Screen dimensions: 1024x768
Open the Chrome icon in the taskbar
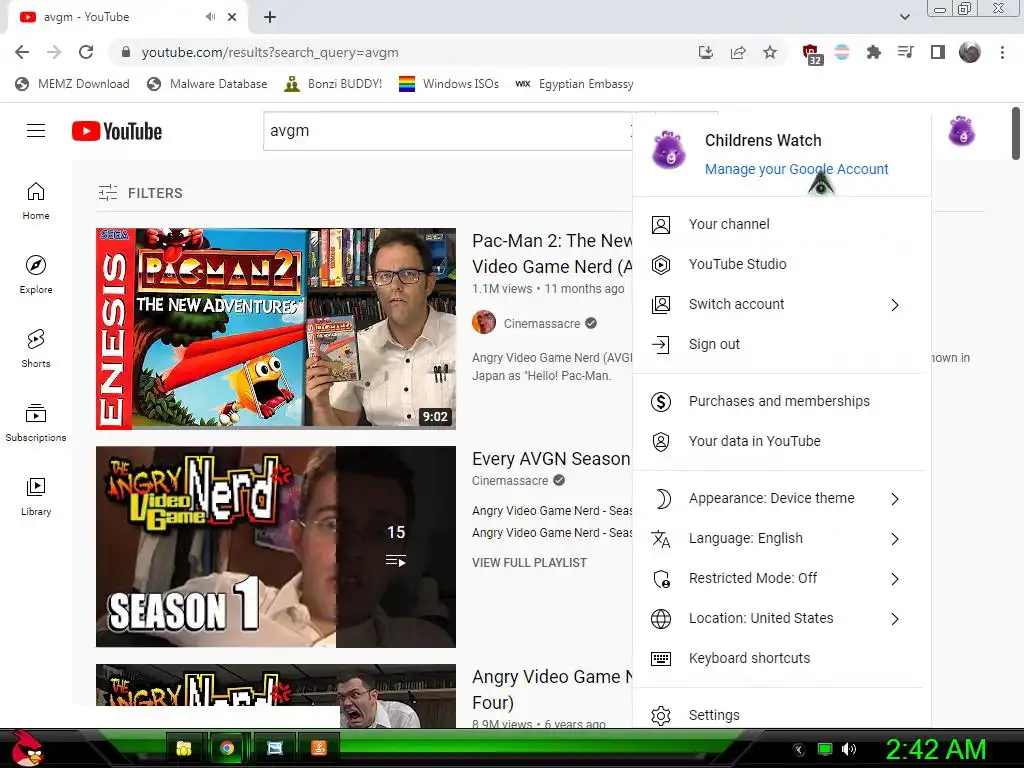coord(227,748)
